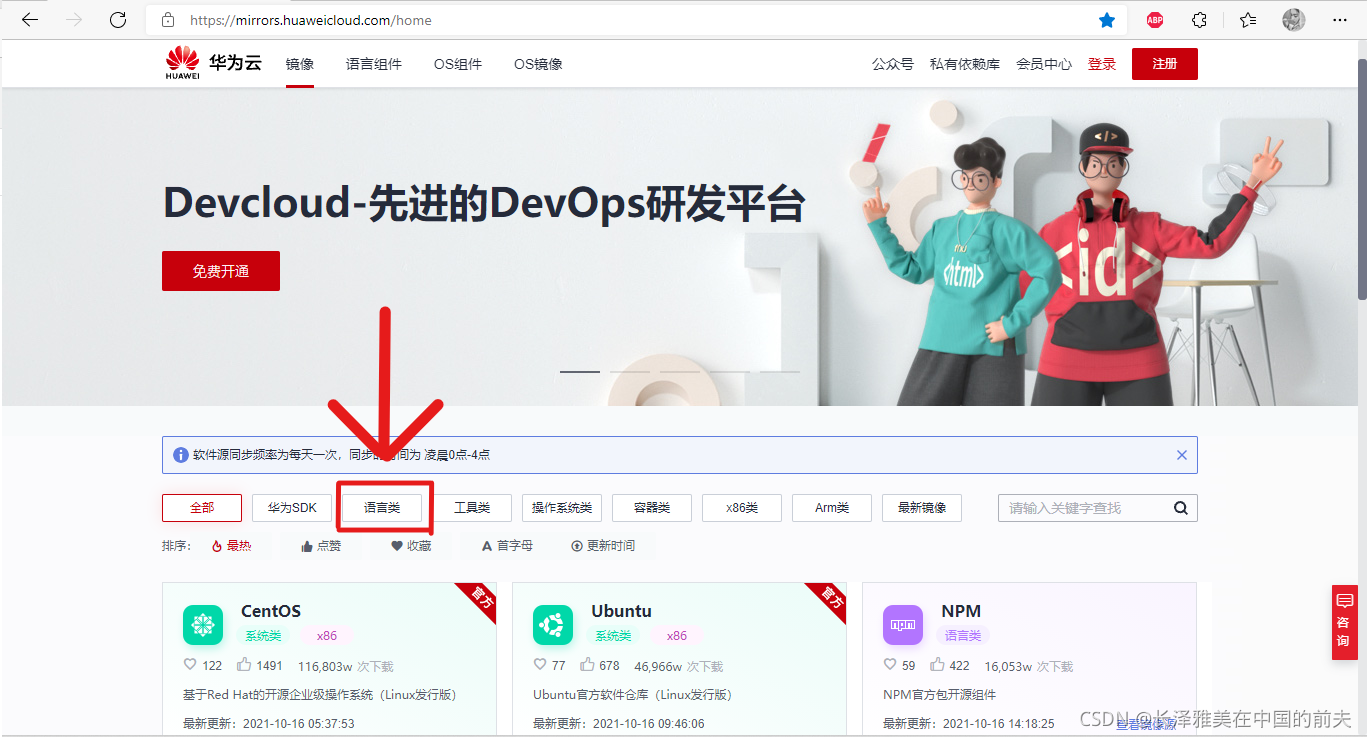Click the 系统类 tag on CentOS card
Viewport: 1367px width, 737px height.
coord(263,636)
